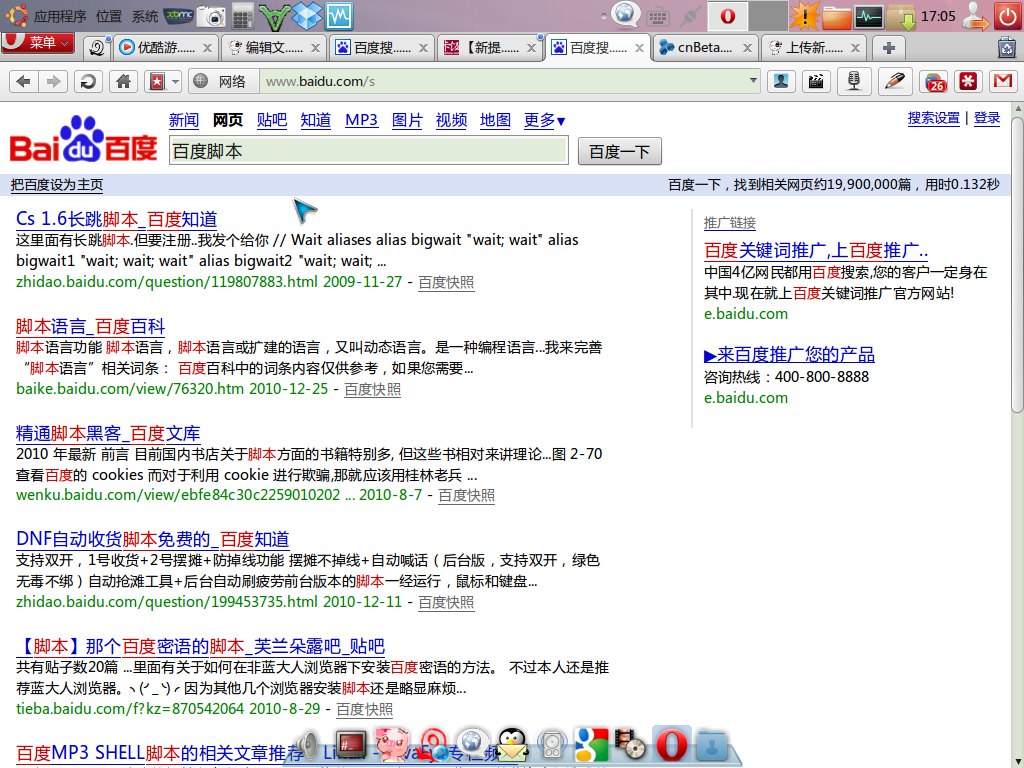Expand the address bar history dropdown
This screenshot has width=1024, height=768.
[x=753, y=82]
